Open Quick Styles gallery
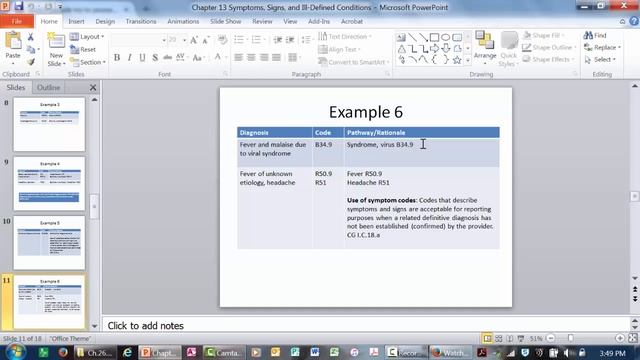The height and width of the screenshot is (360, 640). coord(509,49)
